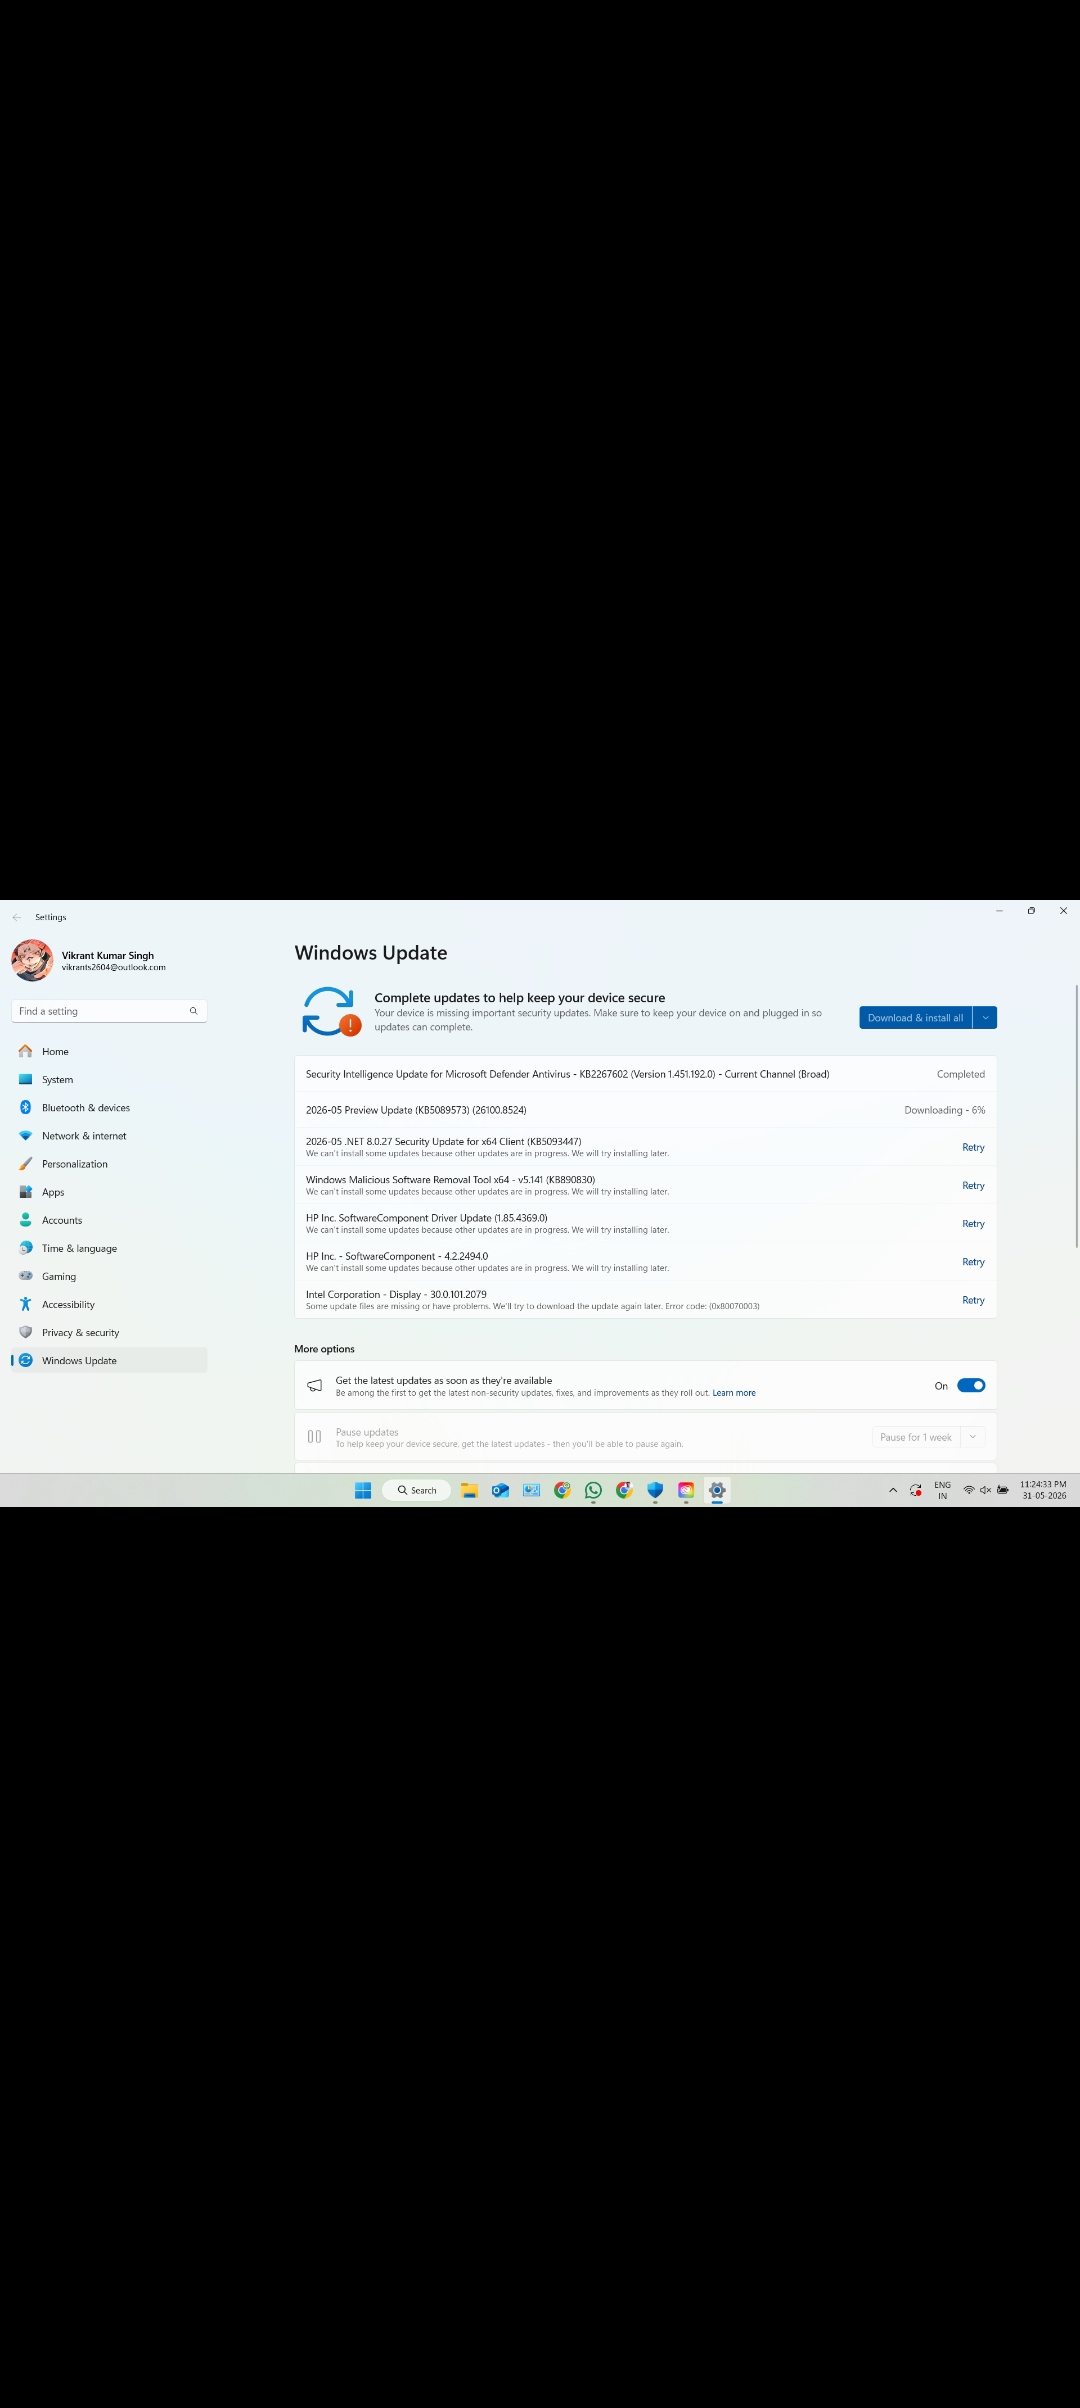Click the taskbar Search box
The height and width of the screenshot is (2408, 1080).
click(x=416, y=1490)
